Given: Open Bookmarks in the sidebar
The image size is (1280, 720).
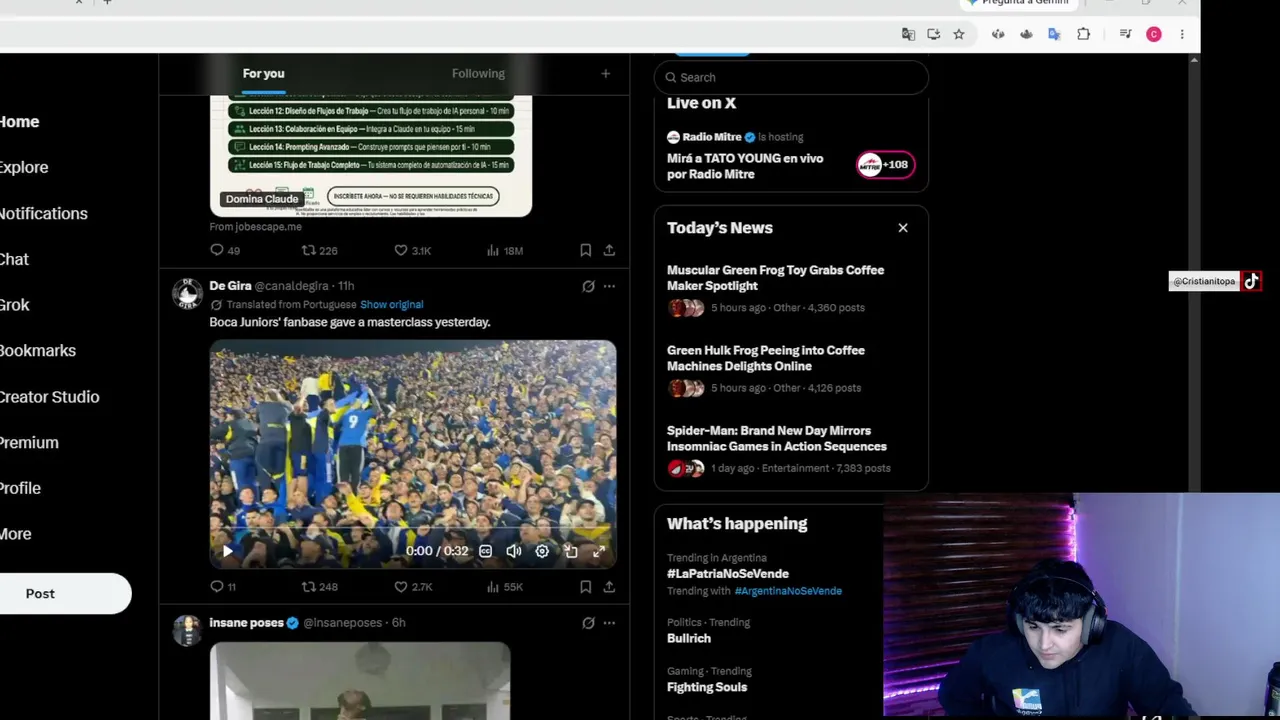Looking at the screenshot, I should (x=37, y=351).
